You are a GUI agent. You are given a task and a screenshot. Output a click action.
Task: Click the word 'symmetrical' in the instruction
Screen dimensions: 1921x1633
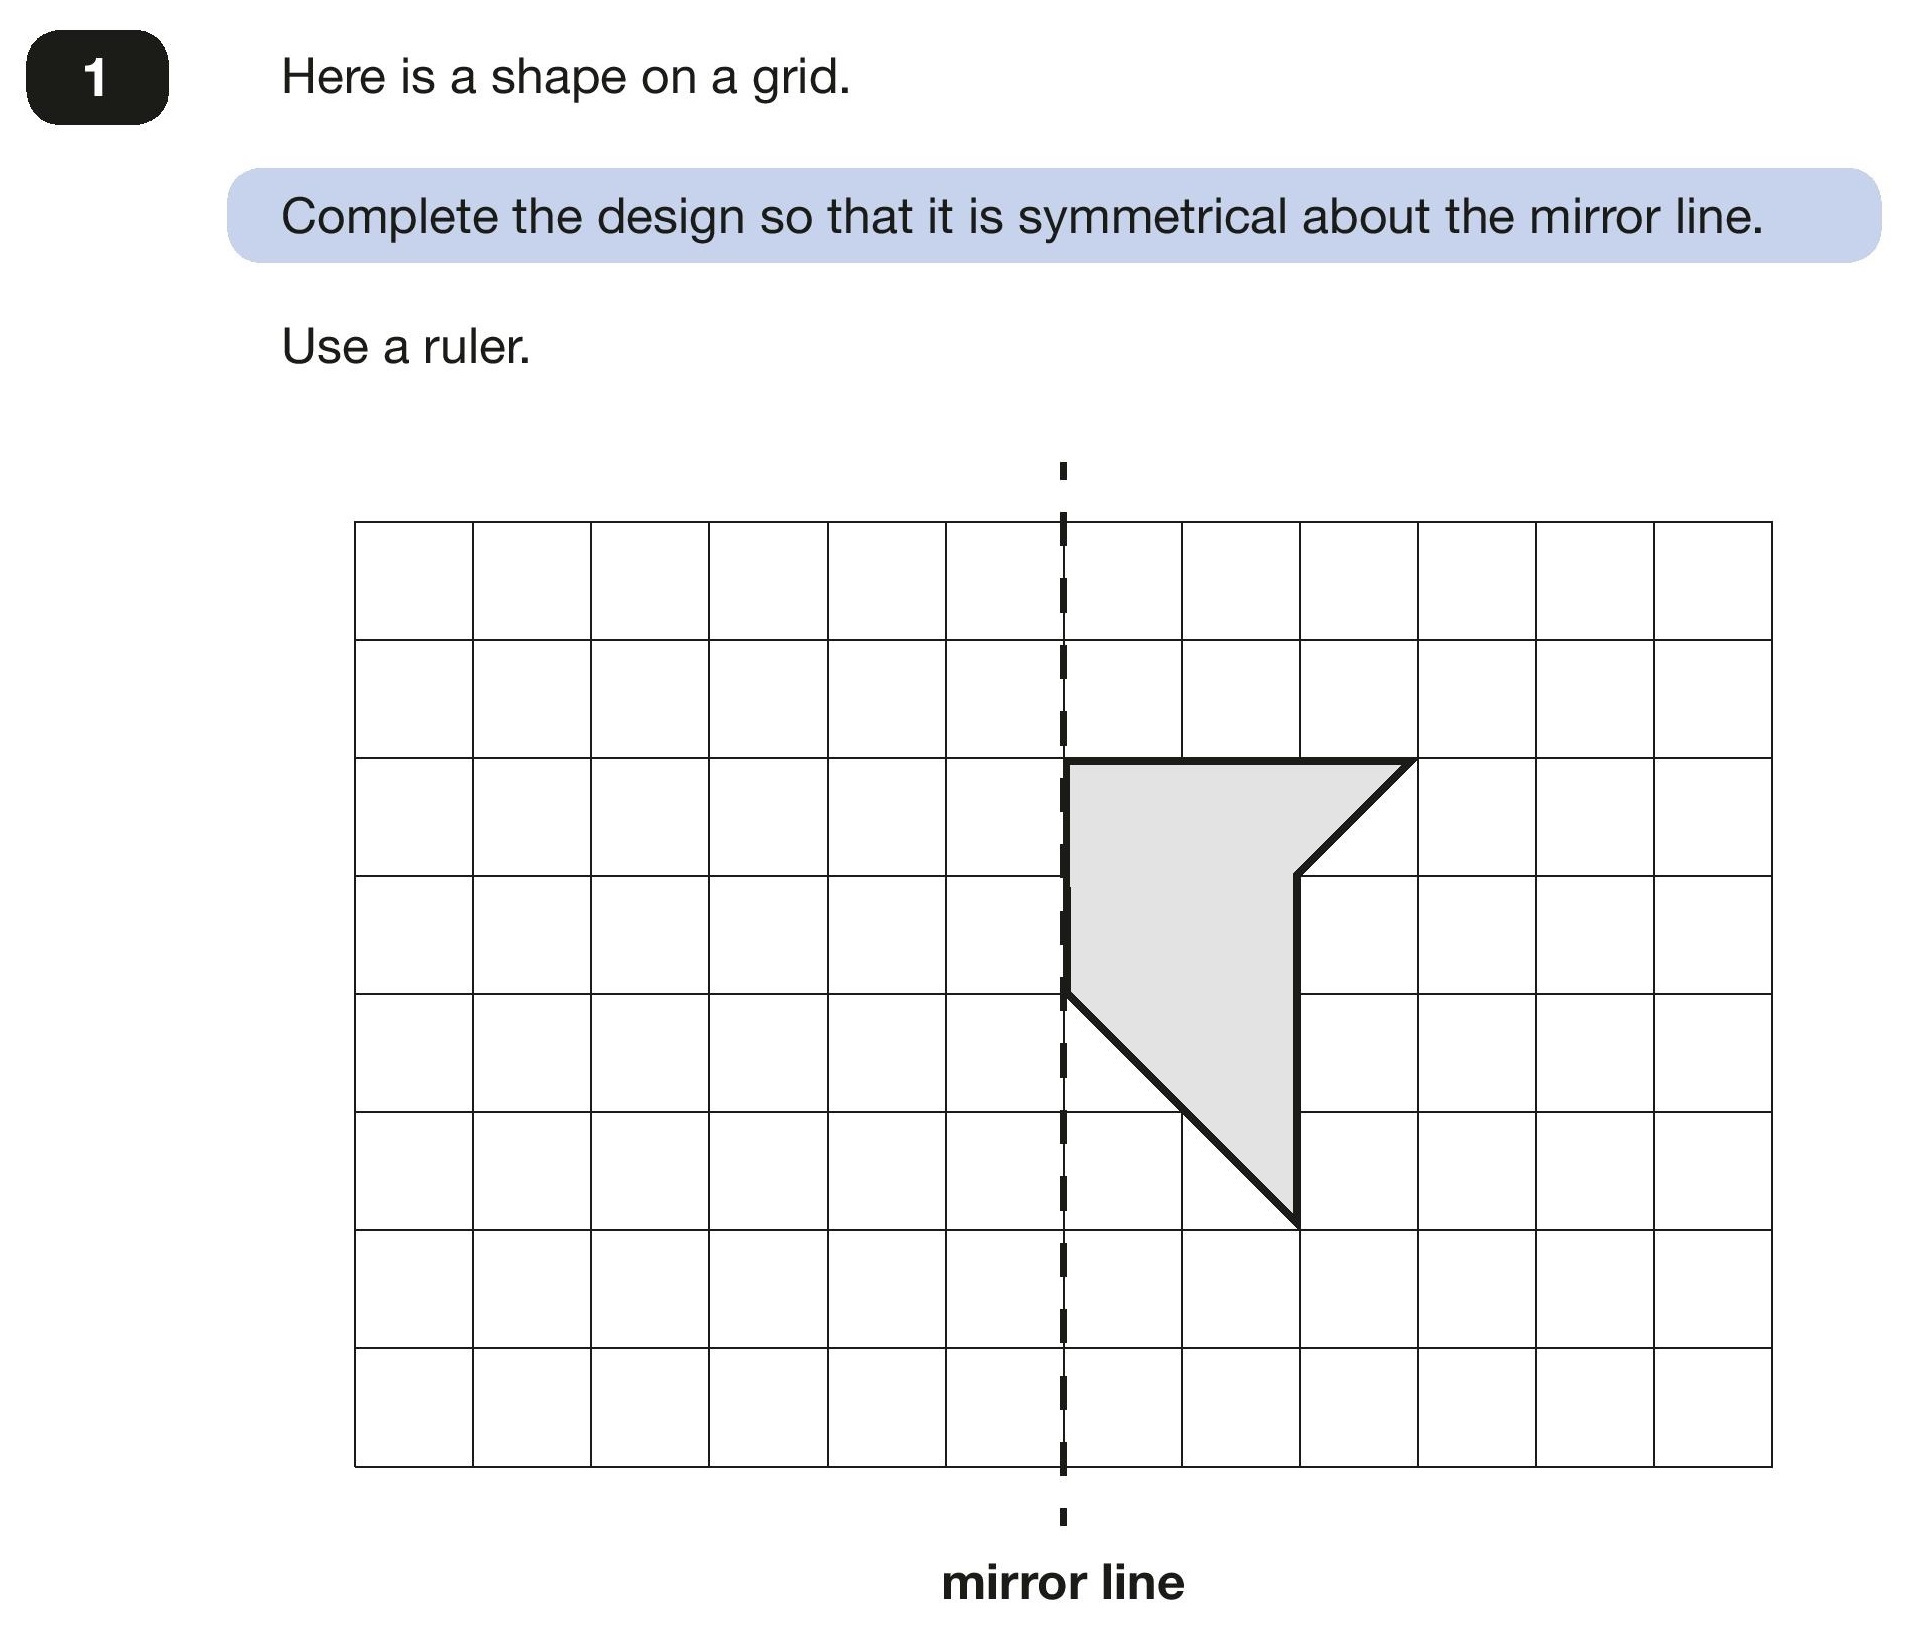1152,217
